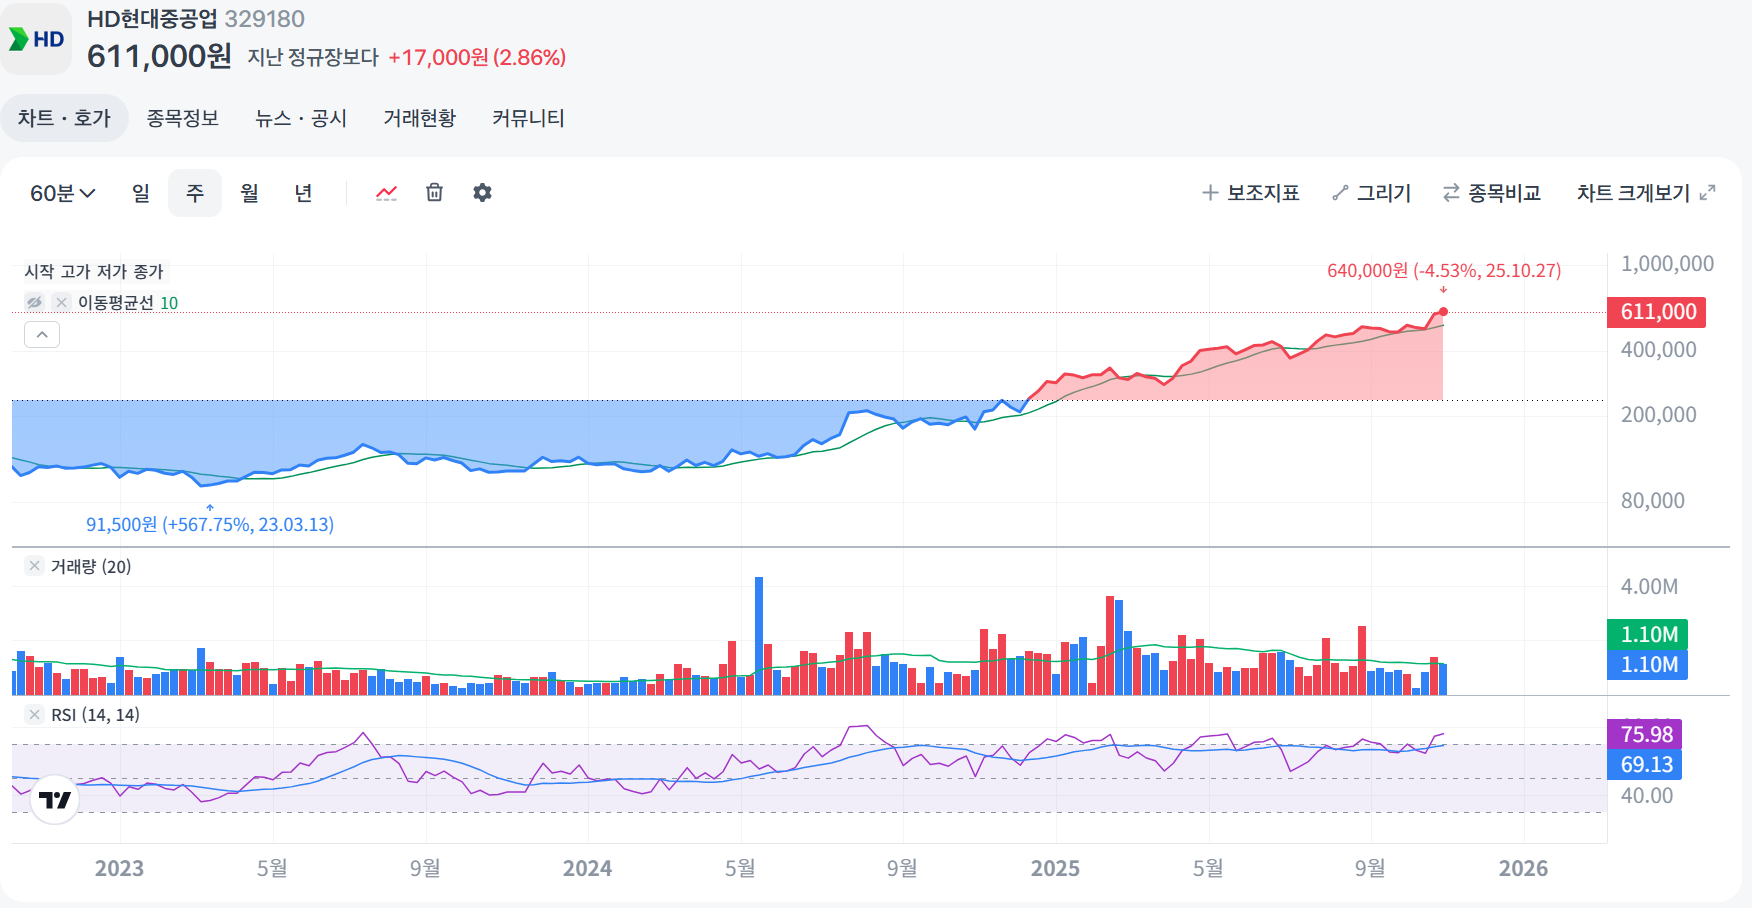Viewport: 1752px width, 908px height.
Task: Switch chart type with the line icon
Action: click(386, 193)
